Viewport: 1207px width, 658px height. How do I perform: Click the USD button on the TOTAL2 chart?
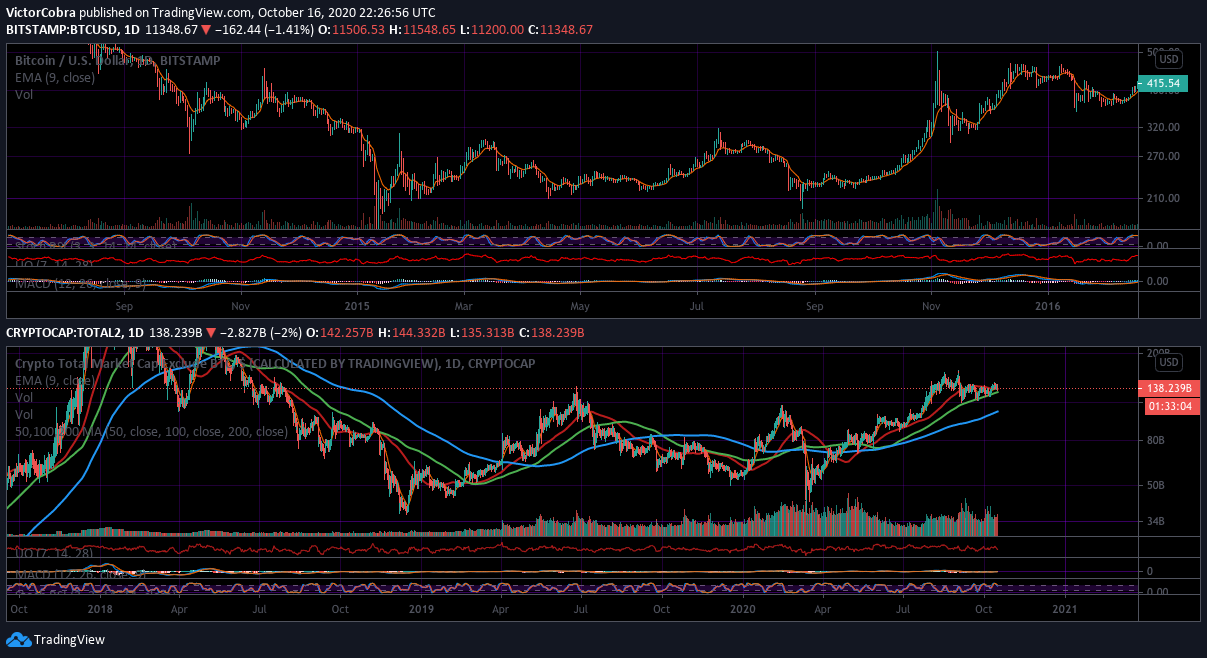point(1169,362)
